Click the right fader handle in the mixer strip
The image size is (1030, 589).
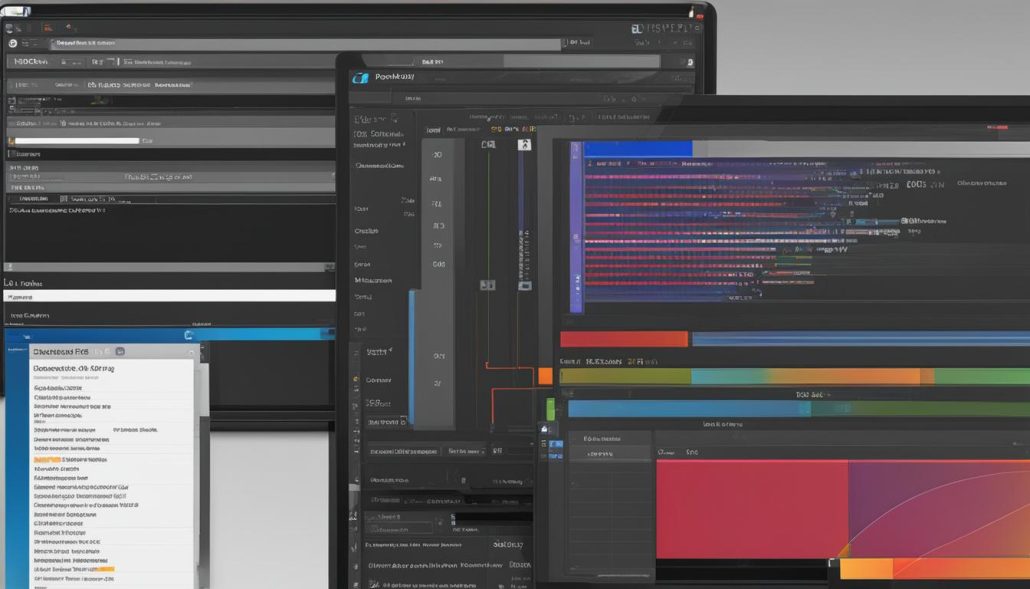[x=524, y=286]
